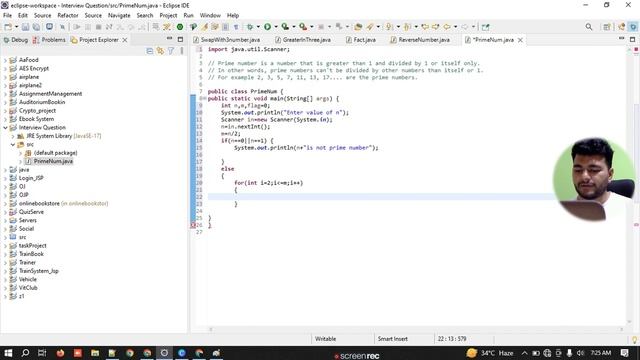
Task: Switch to the Problems view tab
Action: [x=49, y=40]
